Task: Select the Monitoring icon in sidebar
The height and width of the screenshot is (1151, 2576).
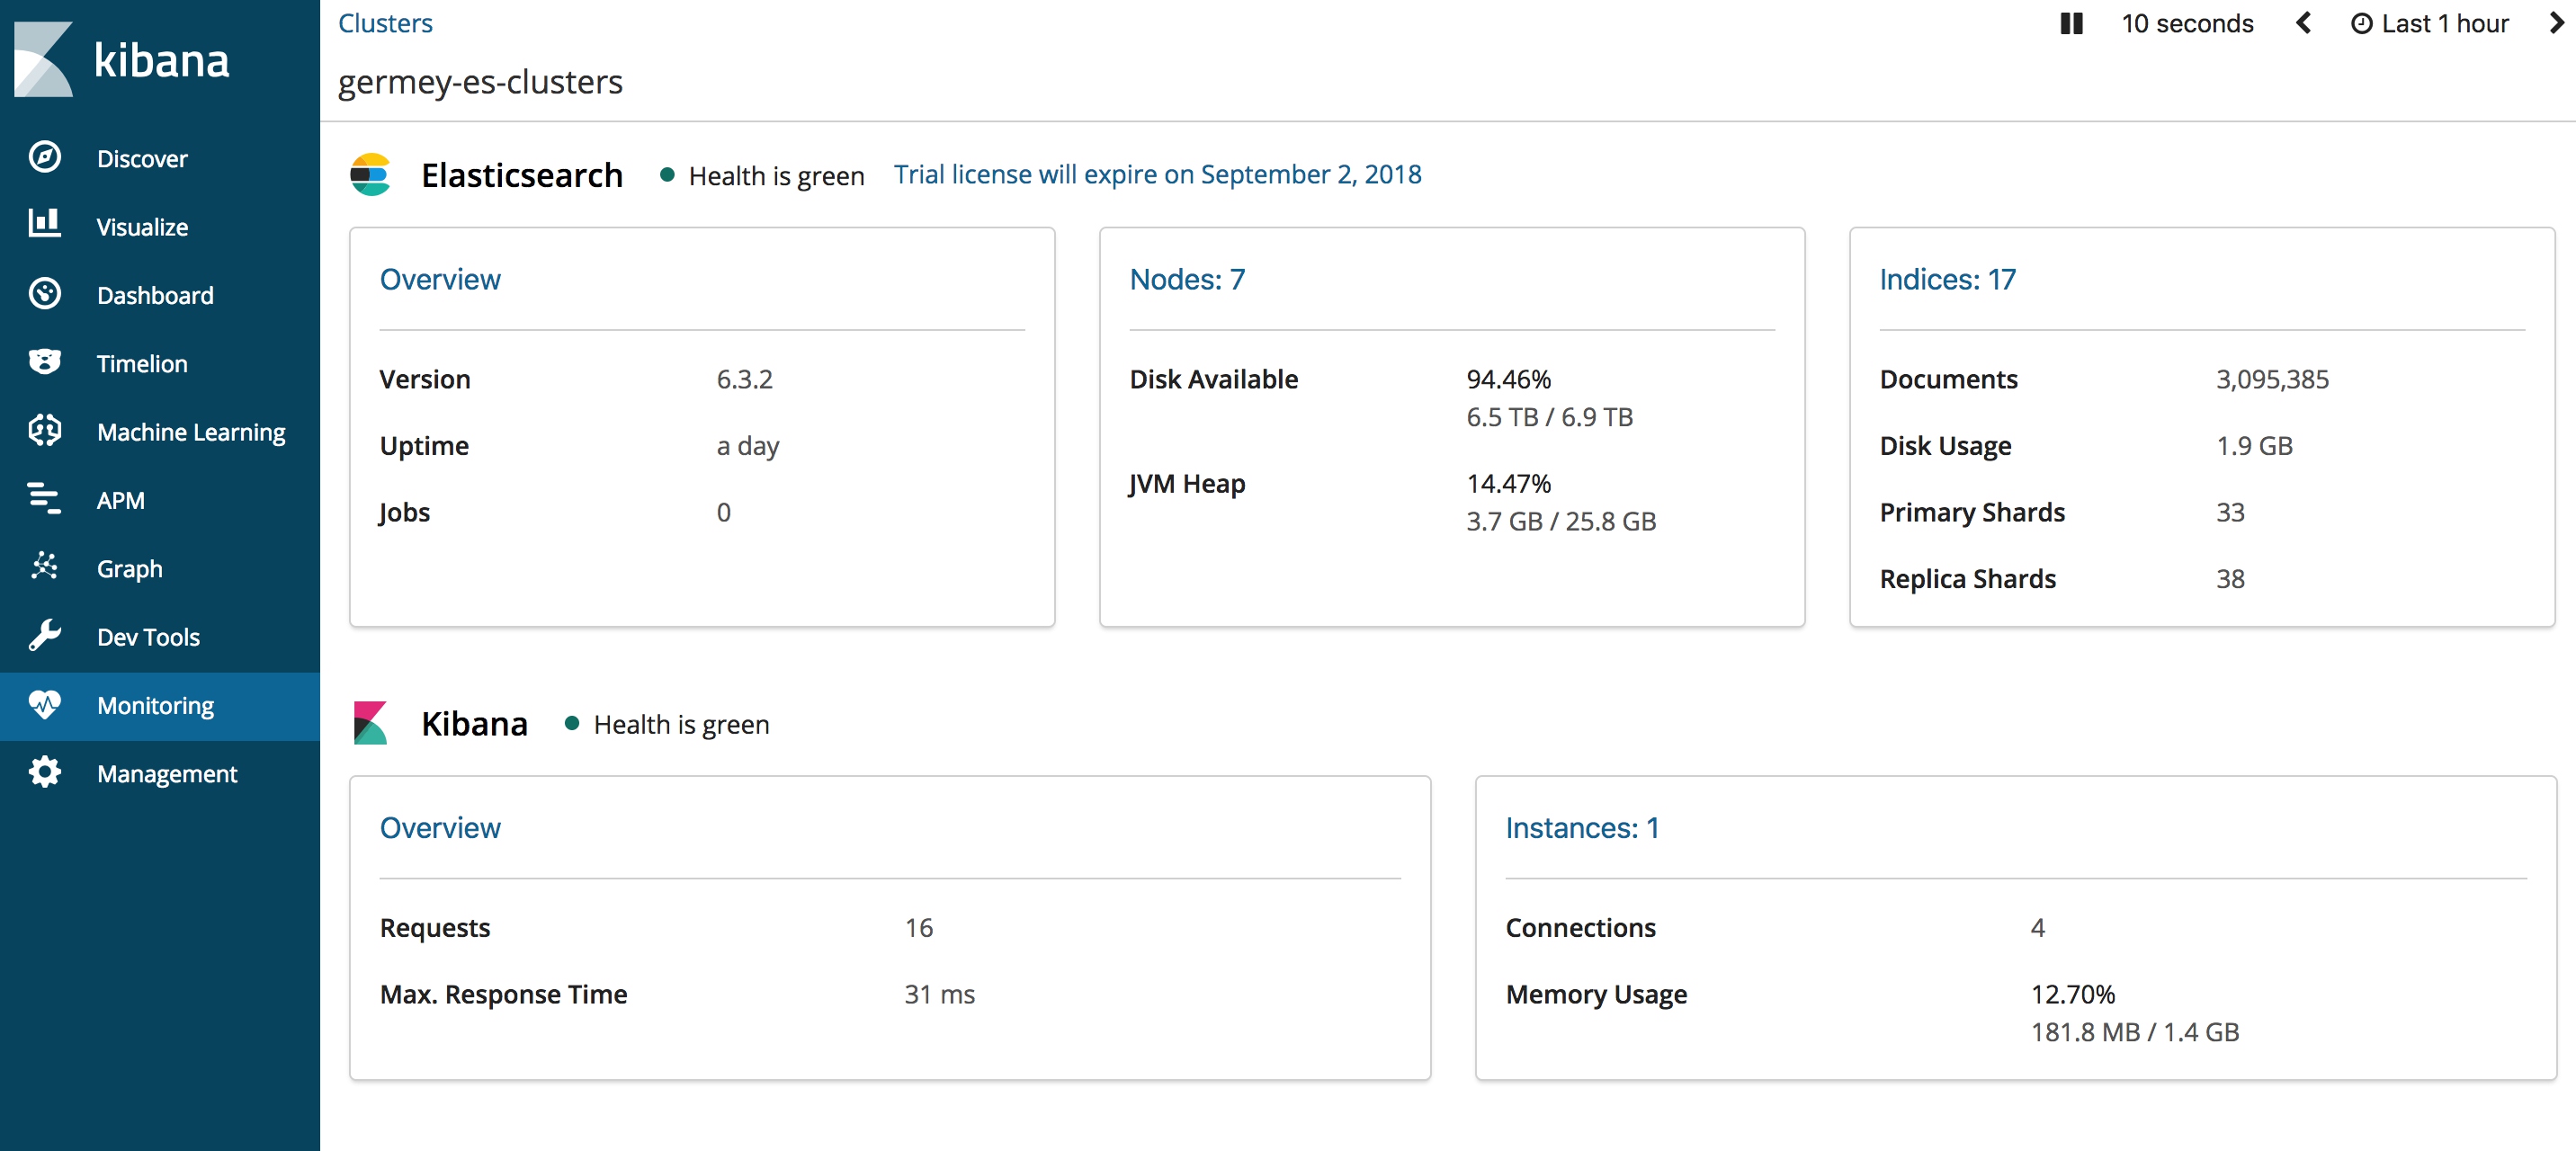Action: pos(44,704)
